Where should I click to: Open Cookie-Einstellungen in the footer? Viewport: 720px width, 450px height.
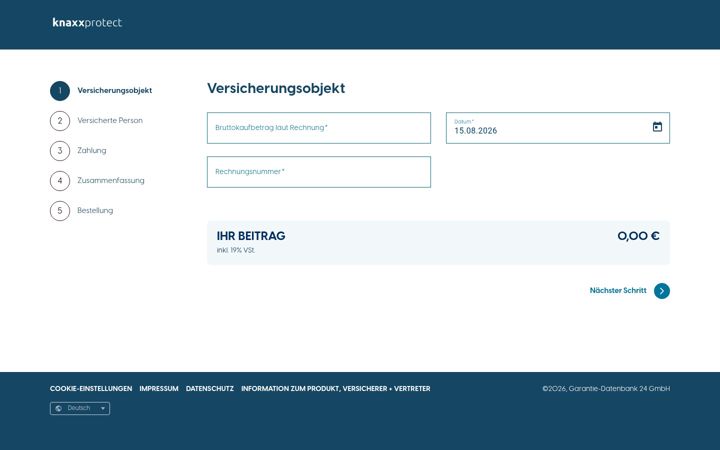91,388
